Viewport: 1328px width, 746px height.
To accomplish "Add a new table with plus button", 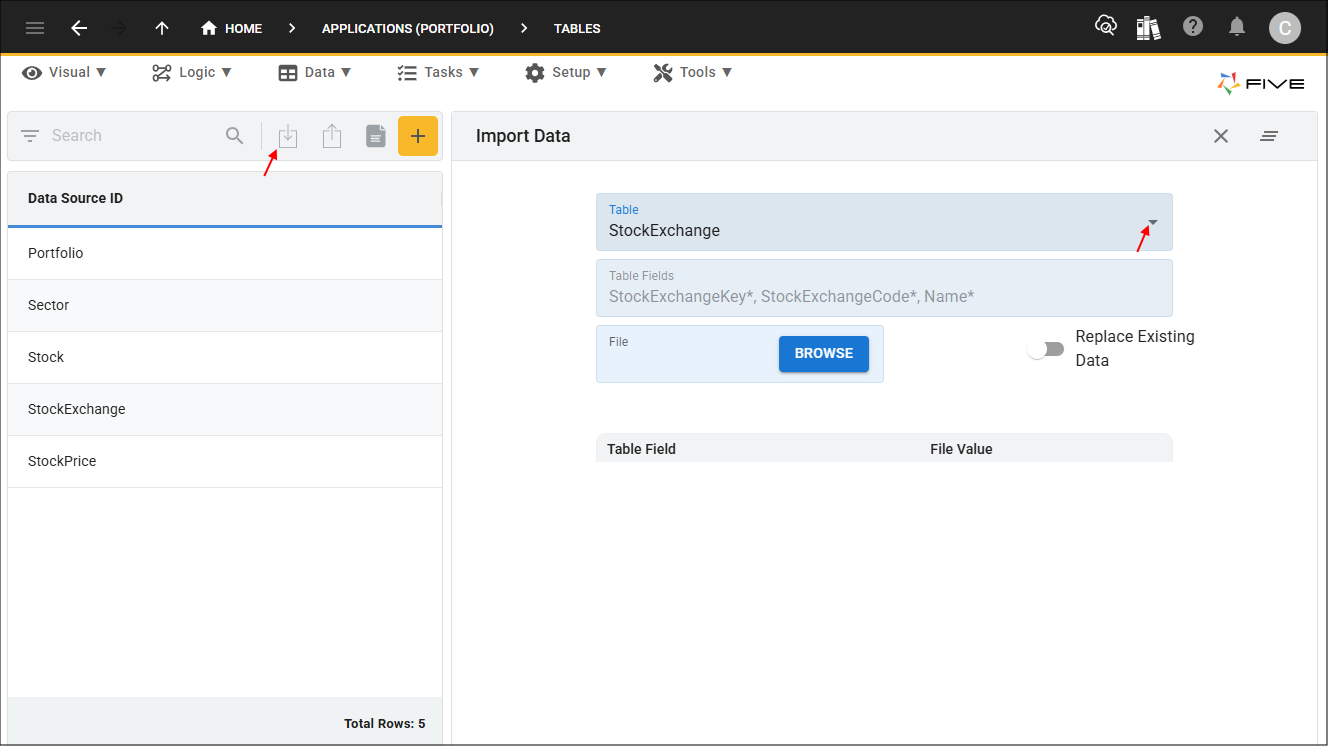I will tap(418, 136).
